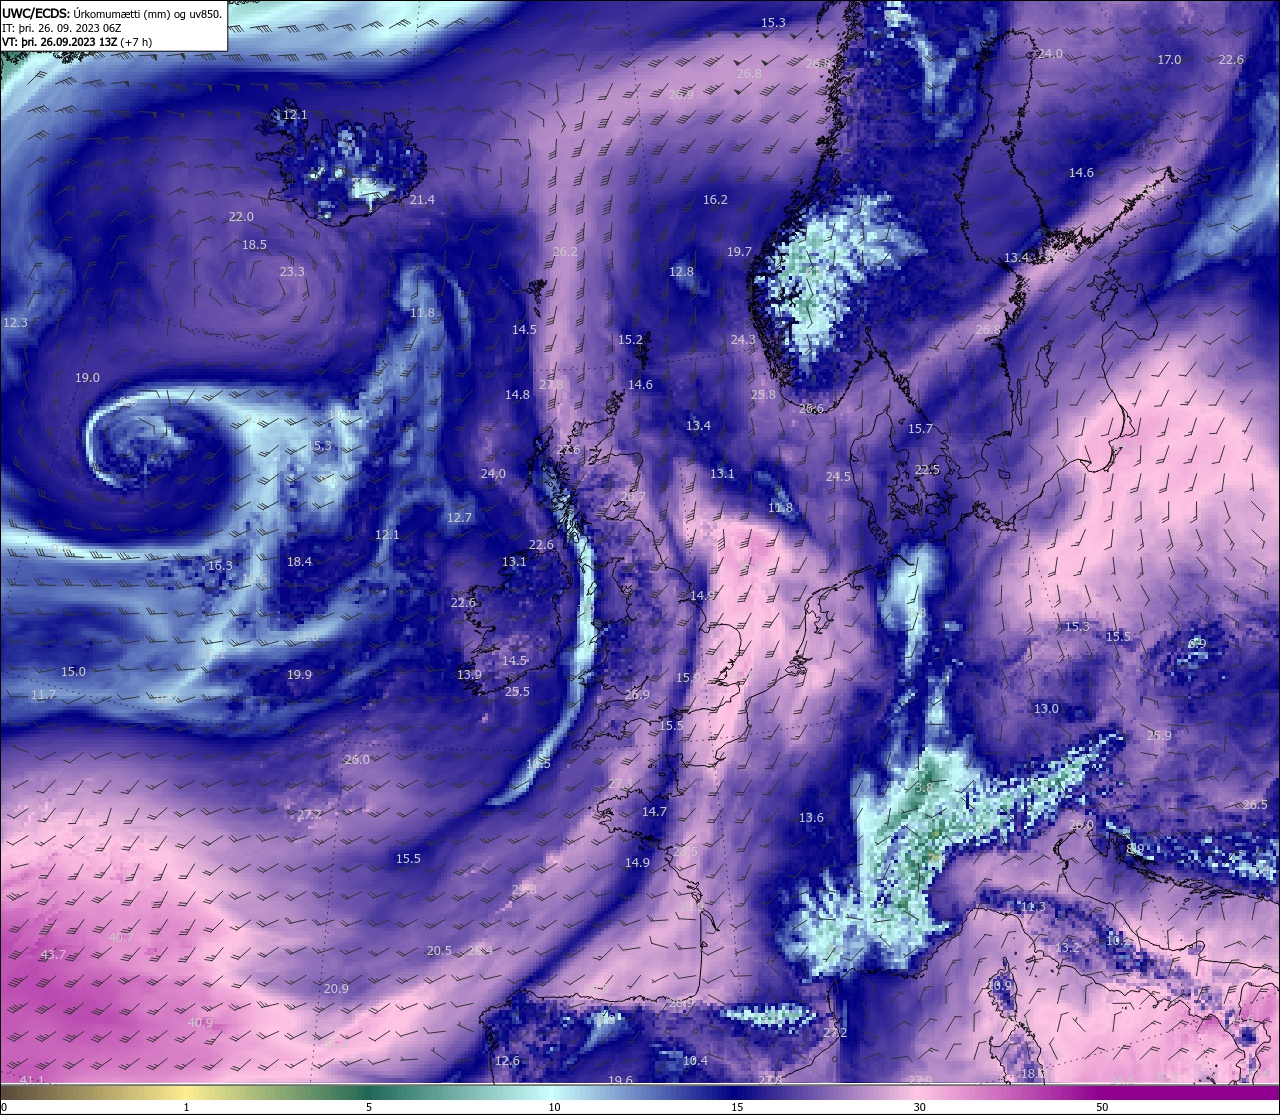Screen dimensions: 1280x1115
Task: Click the 21.4 value near Iceland
Action: coord(422,200)
